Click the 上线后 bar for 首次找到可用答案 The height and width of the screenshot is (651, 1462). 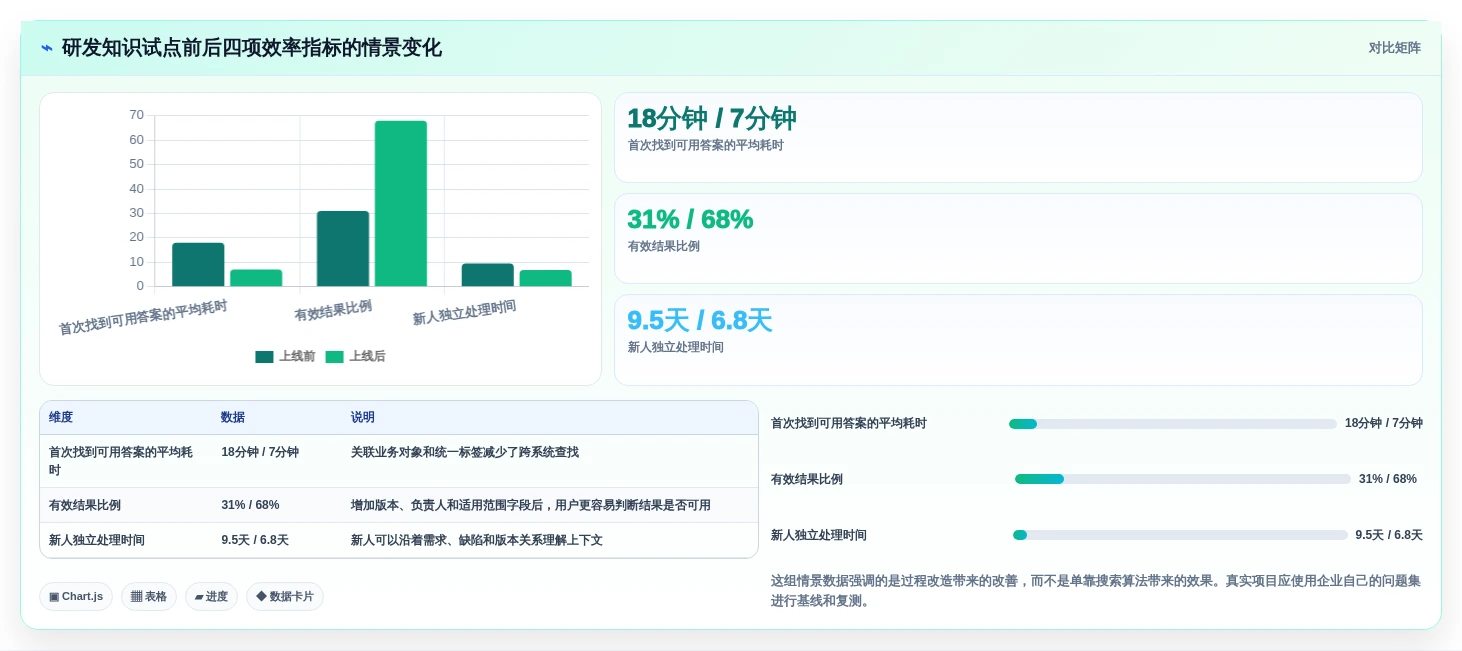[256, 278]
